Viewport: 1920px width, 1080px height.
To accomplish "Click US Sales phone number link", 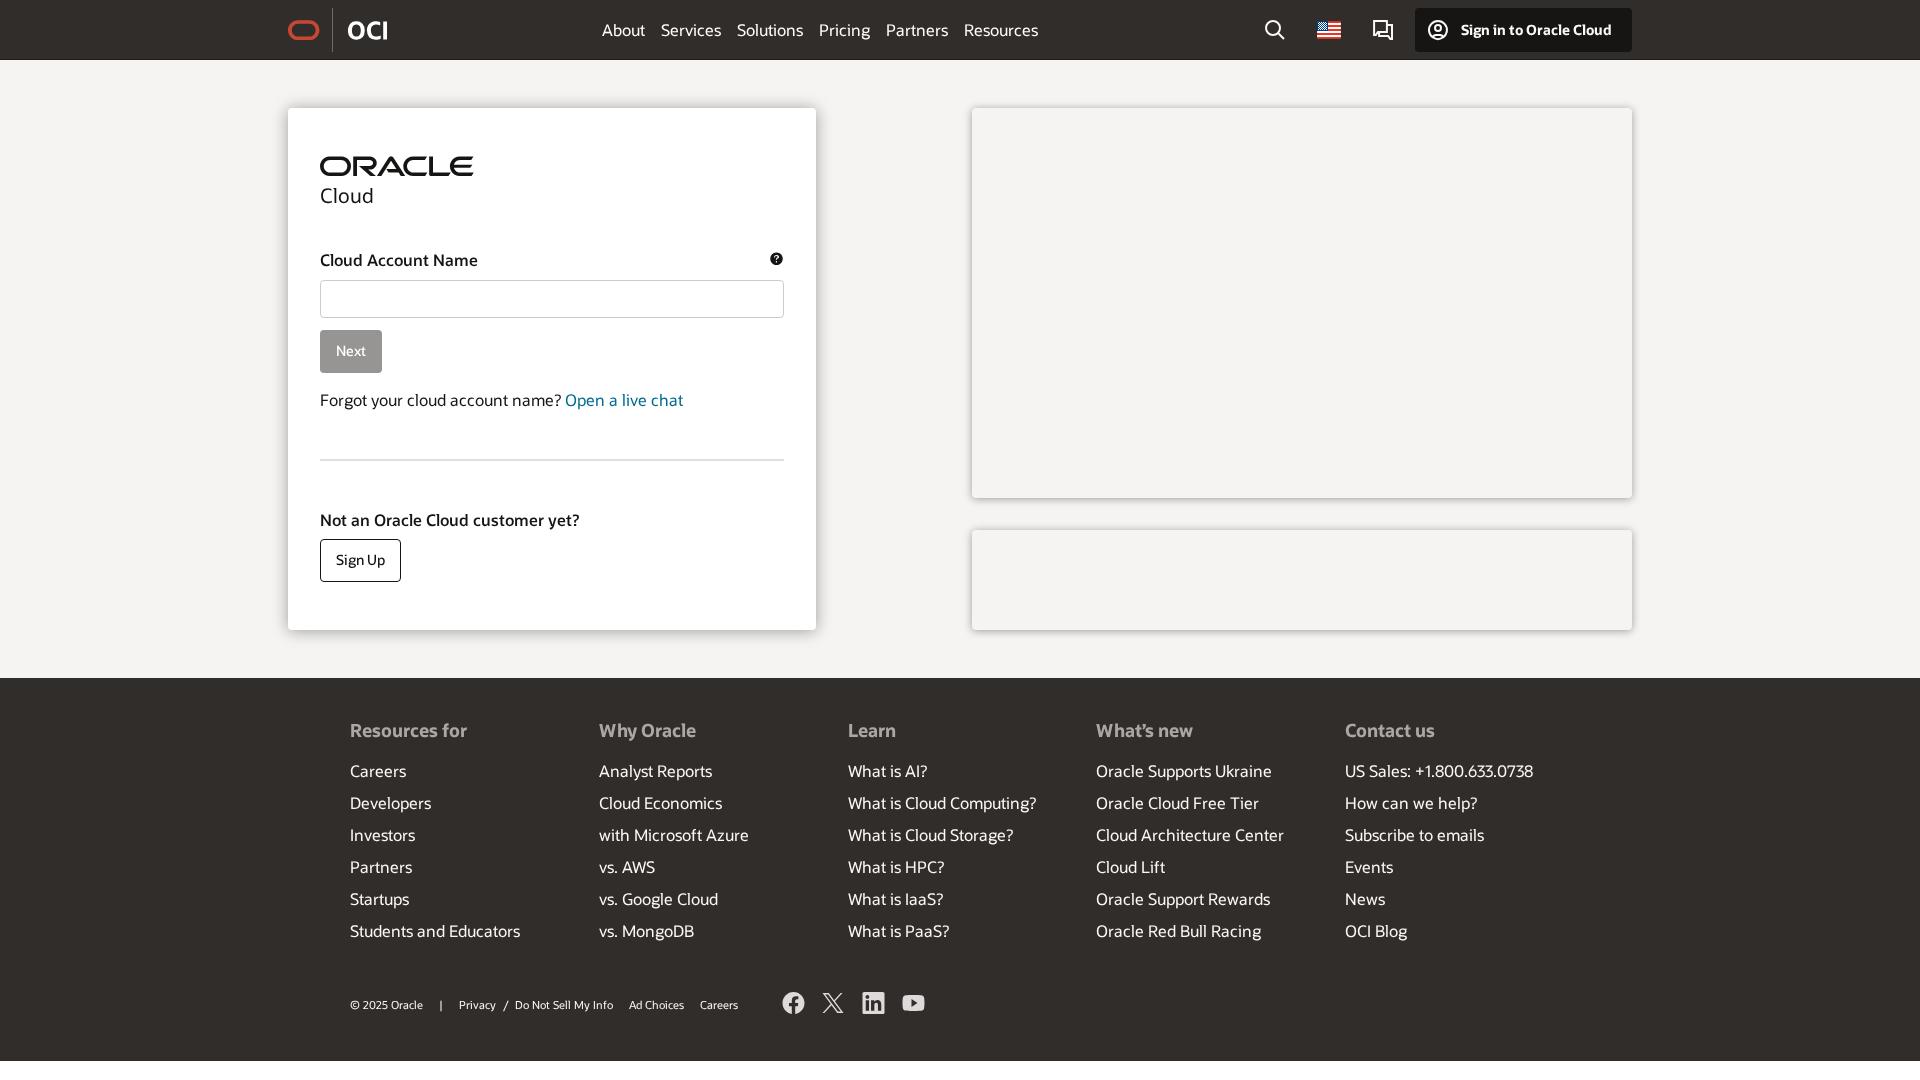I will (1439, 771).
